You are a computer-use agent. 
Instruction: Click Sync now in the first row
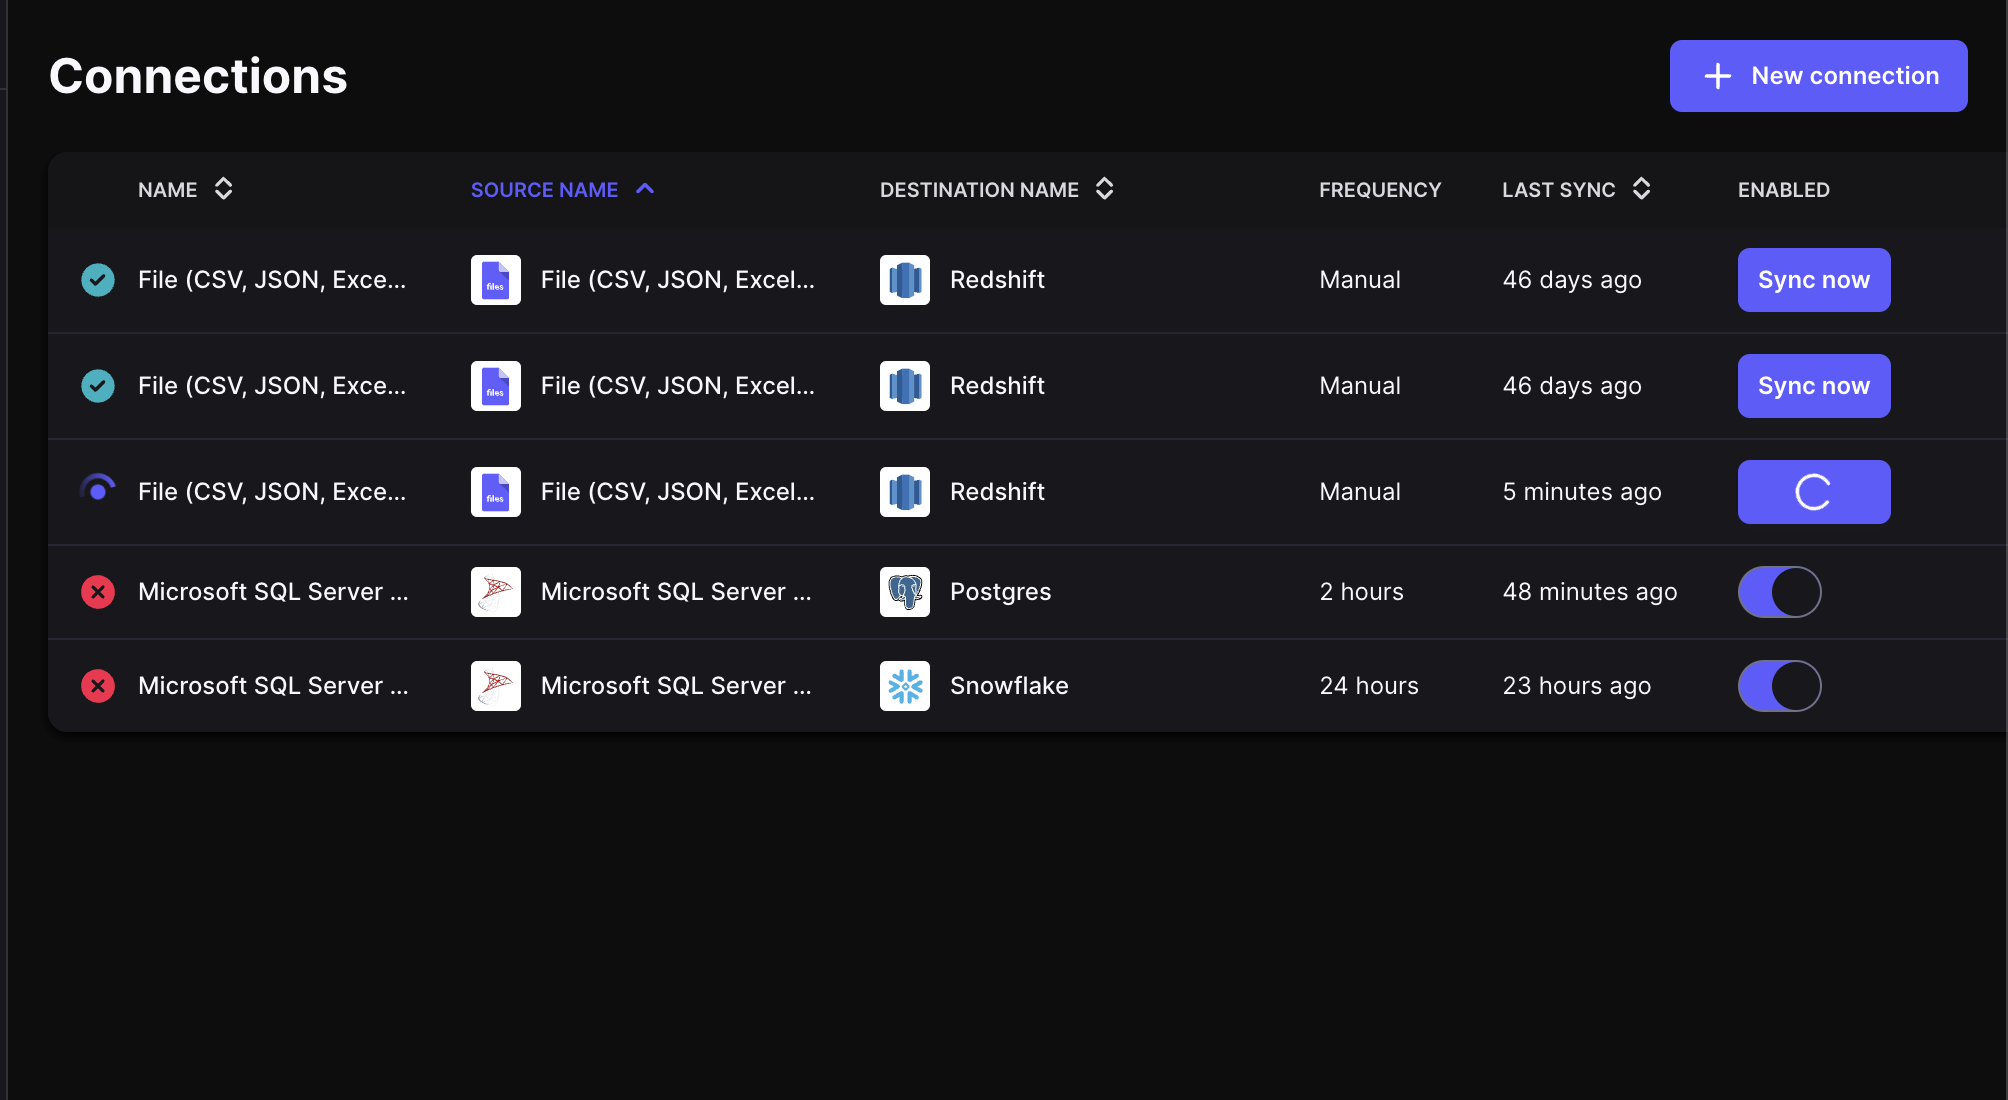[x=1814, y=280]
